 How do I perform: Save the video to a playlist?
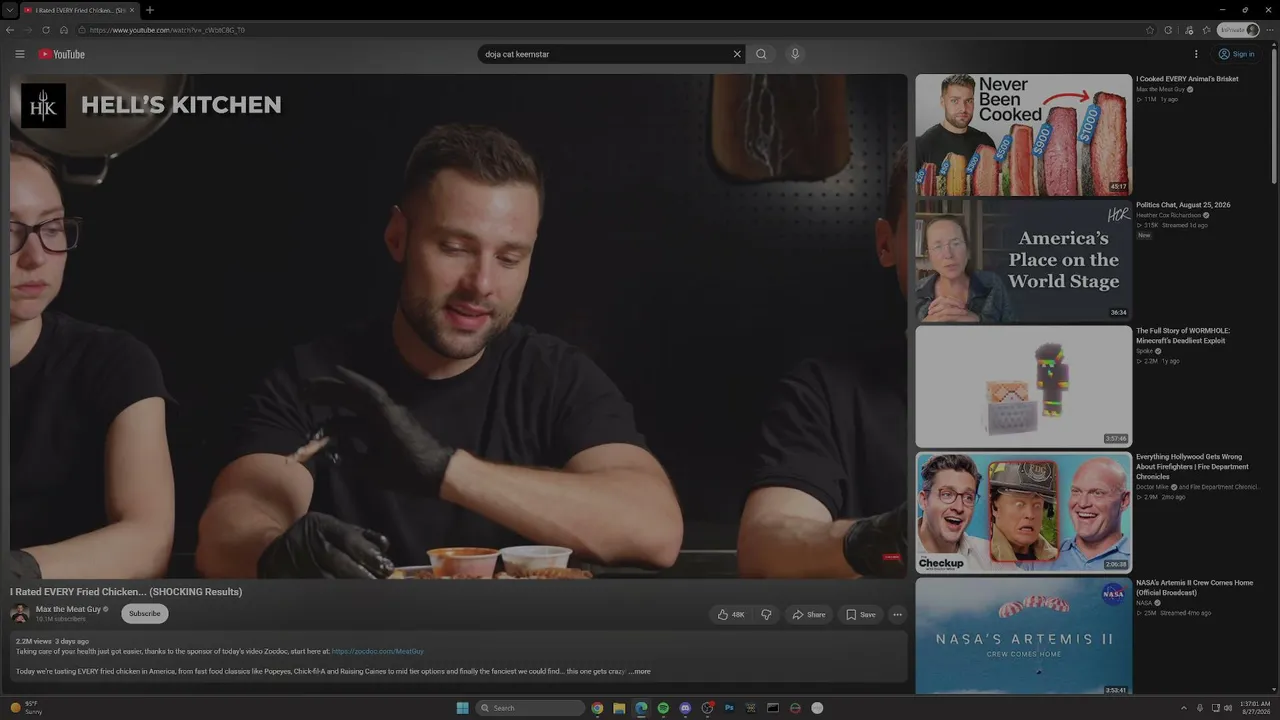click(860, 614)
